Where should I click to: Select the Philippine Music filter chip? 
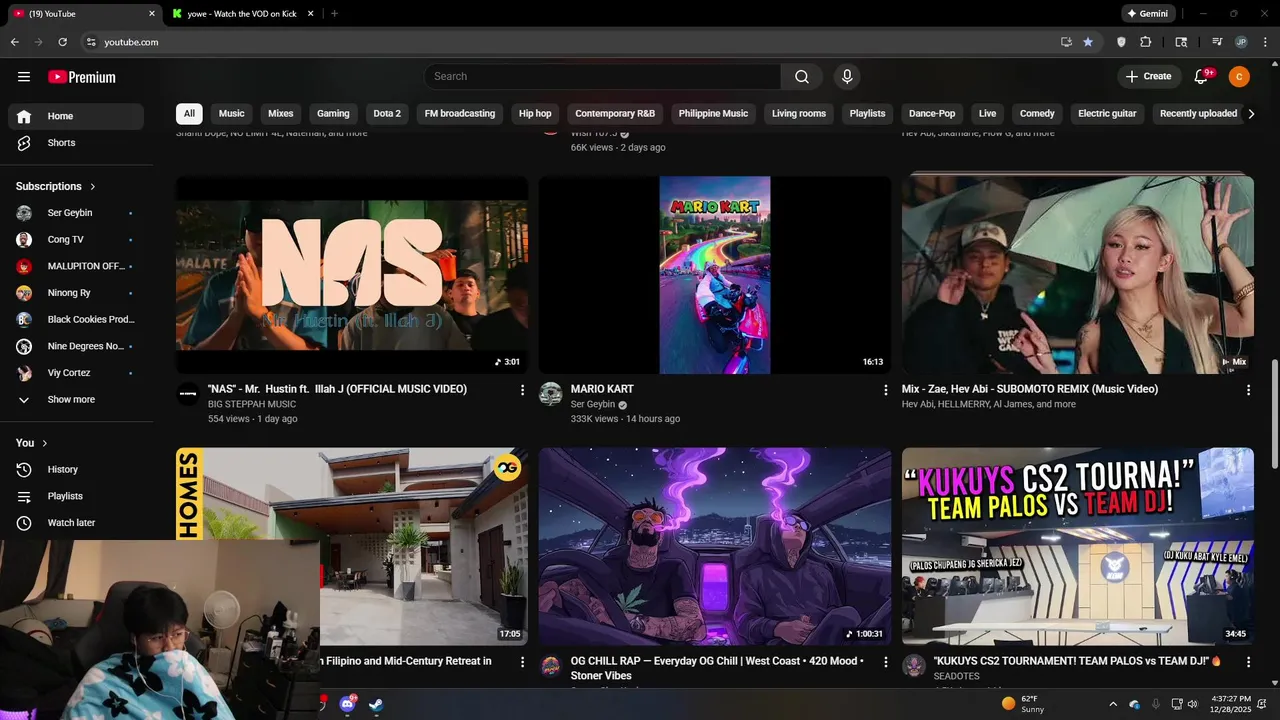click(713, 114)
